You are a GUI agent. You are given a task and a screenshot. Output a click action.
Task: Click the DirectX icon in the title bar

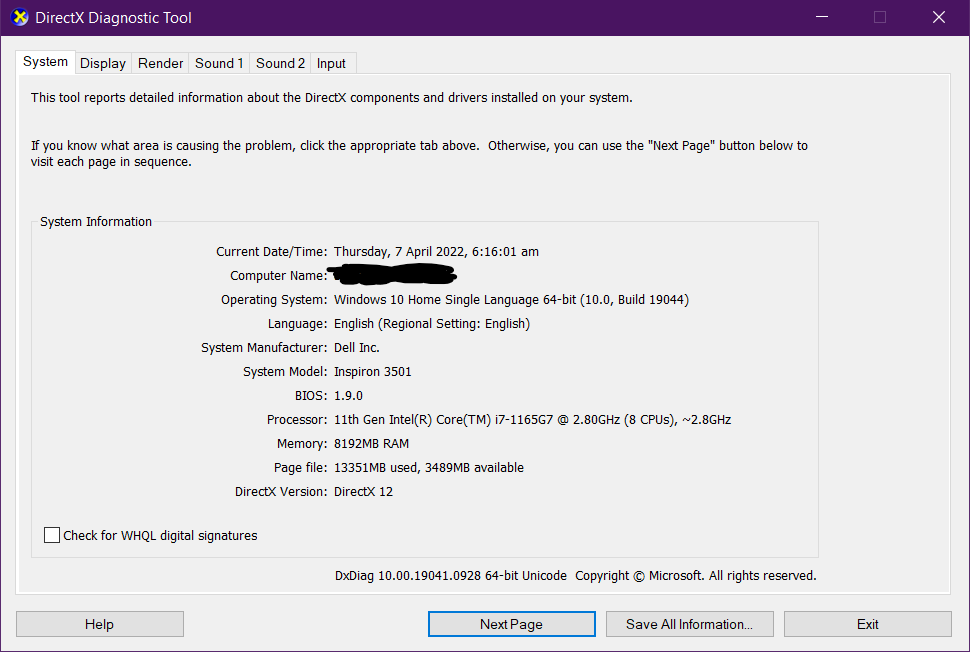[20, 18]
